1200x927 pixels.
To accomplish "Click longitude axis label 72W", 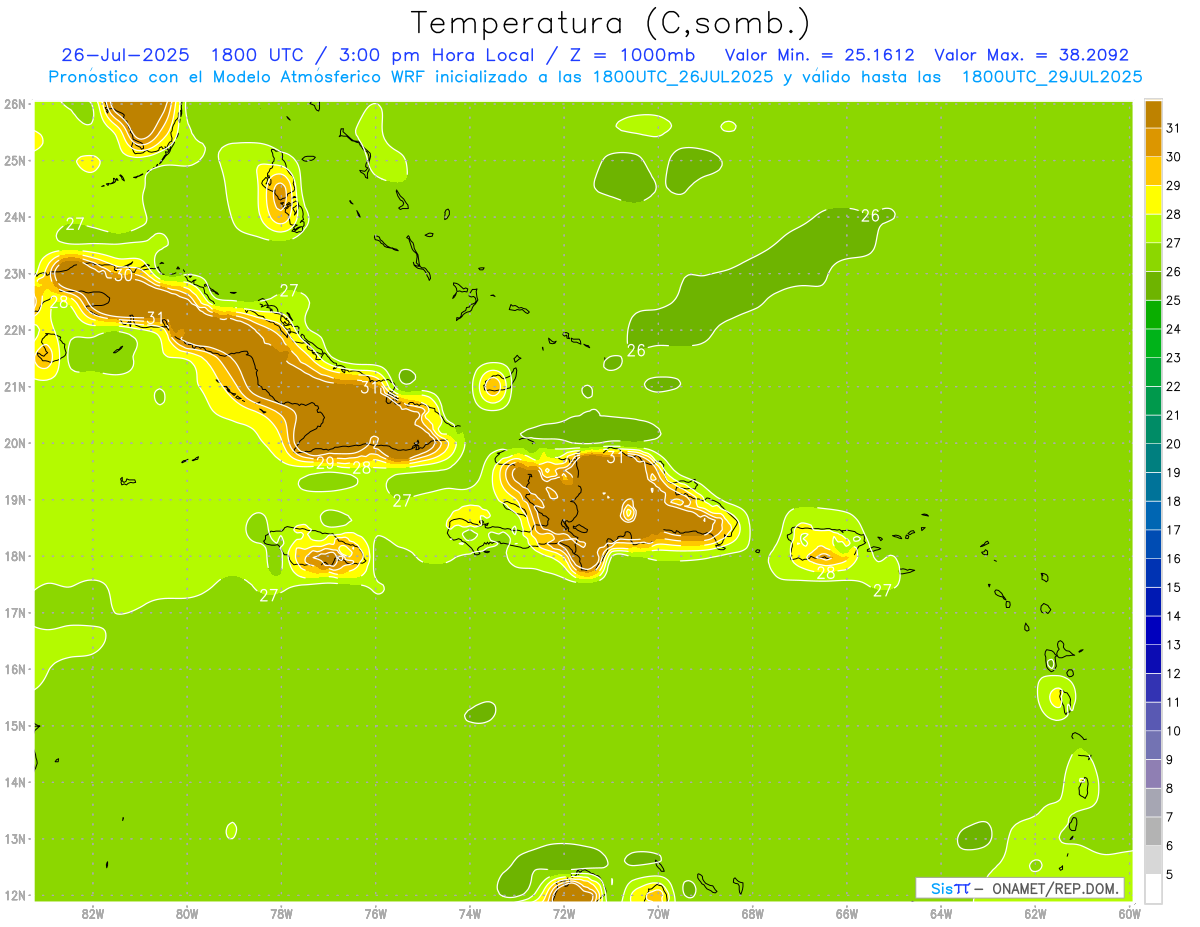I will coord(564,912).
